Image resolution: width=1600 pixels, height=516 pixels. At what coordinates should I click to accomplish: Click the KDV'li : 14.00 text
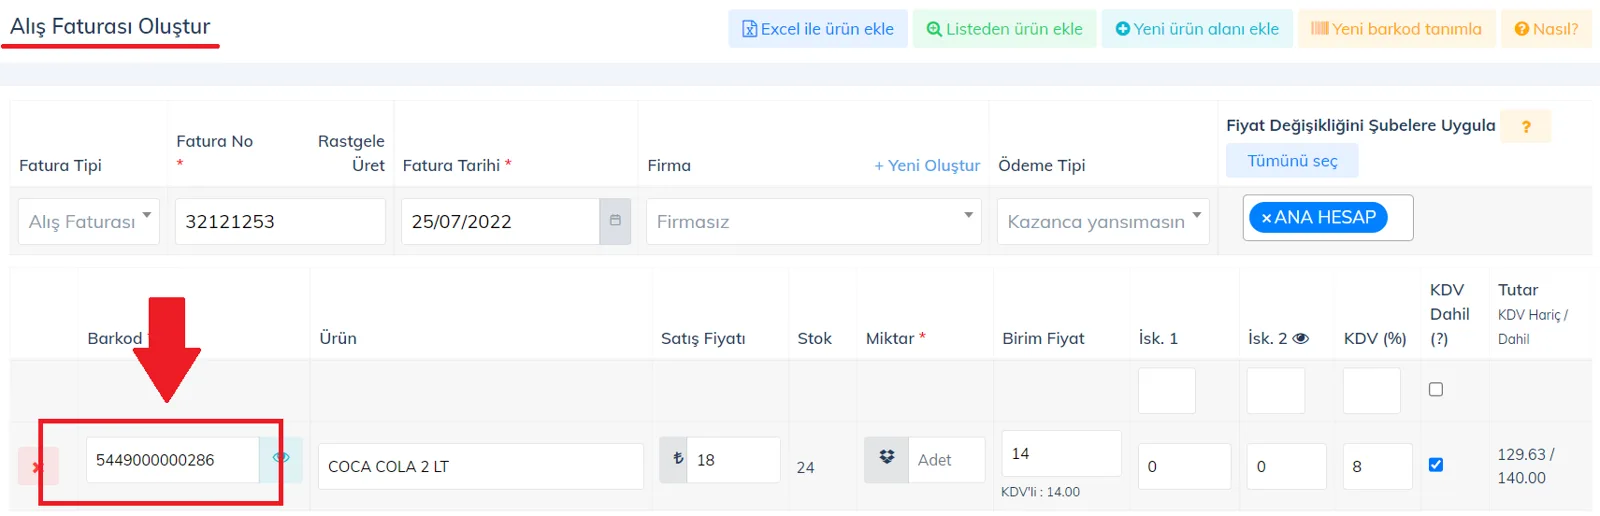(x=1040, y=492)
